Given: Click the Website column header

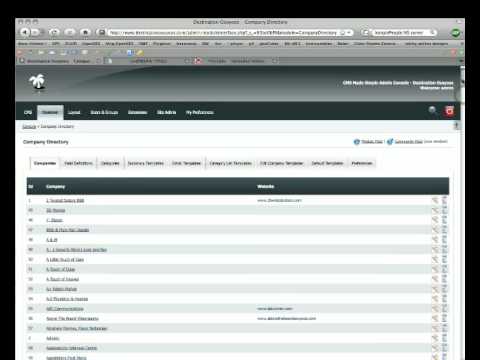Looking at the screenshot, I should pyautogui.click(x=266, y=186).
